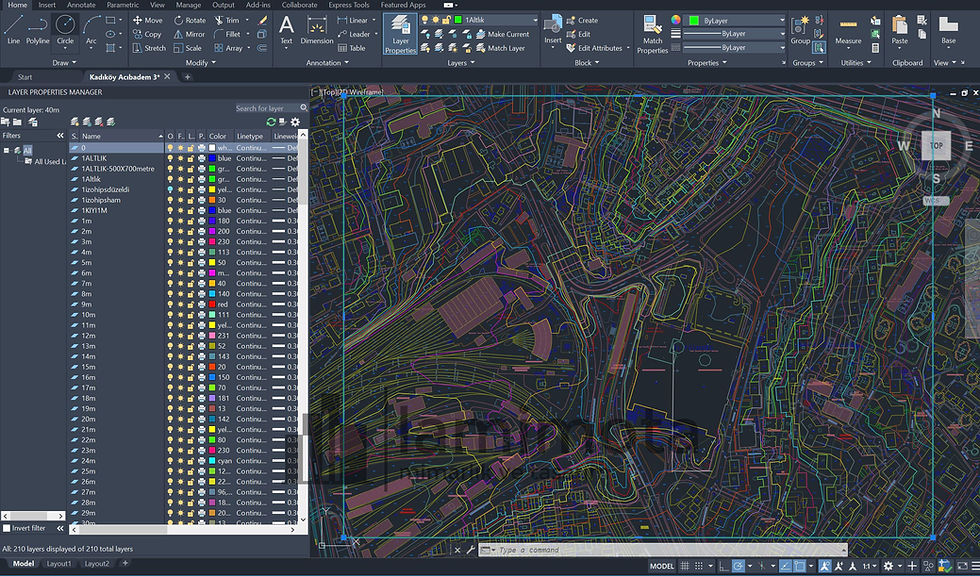Image resolution: width=980 pixels, height=576 pixels.
Task: Click the Linear dimension button
Action: [353, 20]
